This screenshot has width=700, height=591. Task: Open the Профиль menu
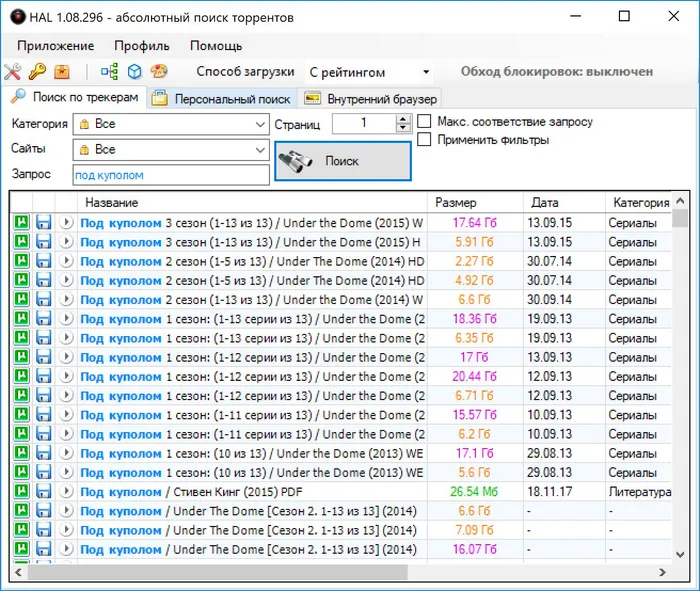[x=142, y=46]
